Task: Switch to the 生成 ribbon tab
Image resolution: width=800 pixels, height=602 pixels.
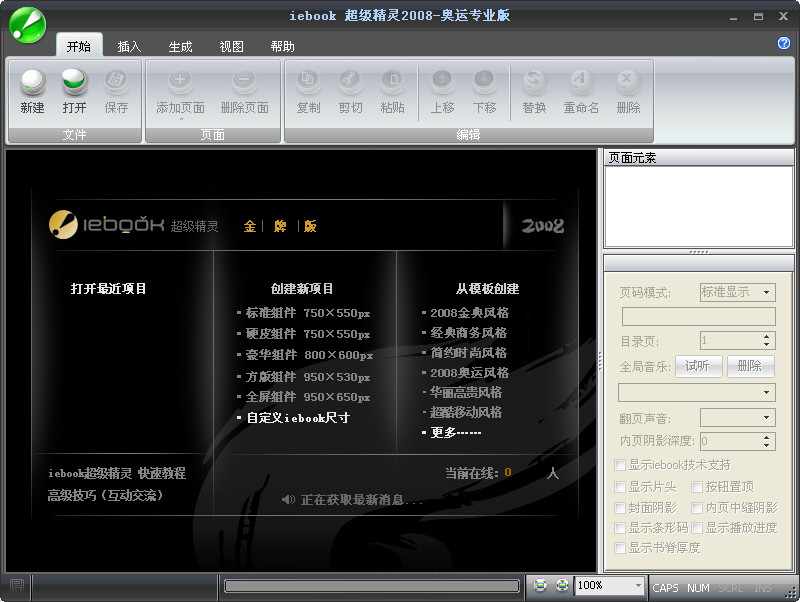Action: click(x=180, y=46)
